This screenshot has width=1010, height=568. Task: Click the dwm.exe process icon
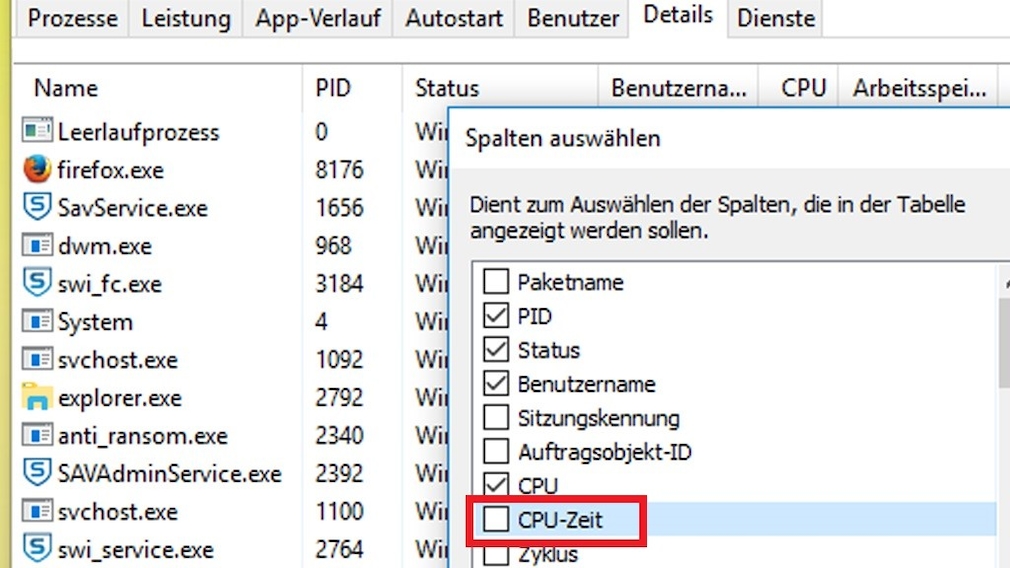pos(37,245)
